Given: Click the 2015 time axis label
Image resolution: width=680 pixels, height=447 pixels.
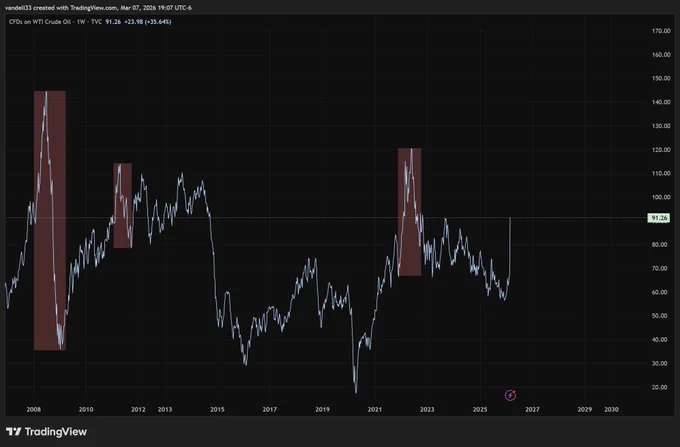Looking at the screenshot, I should tap(217, 409).
